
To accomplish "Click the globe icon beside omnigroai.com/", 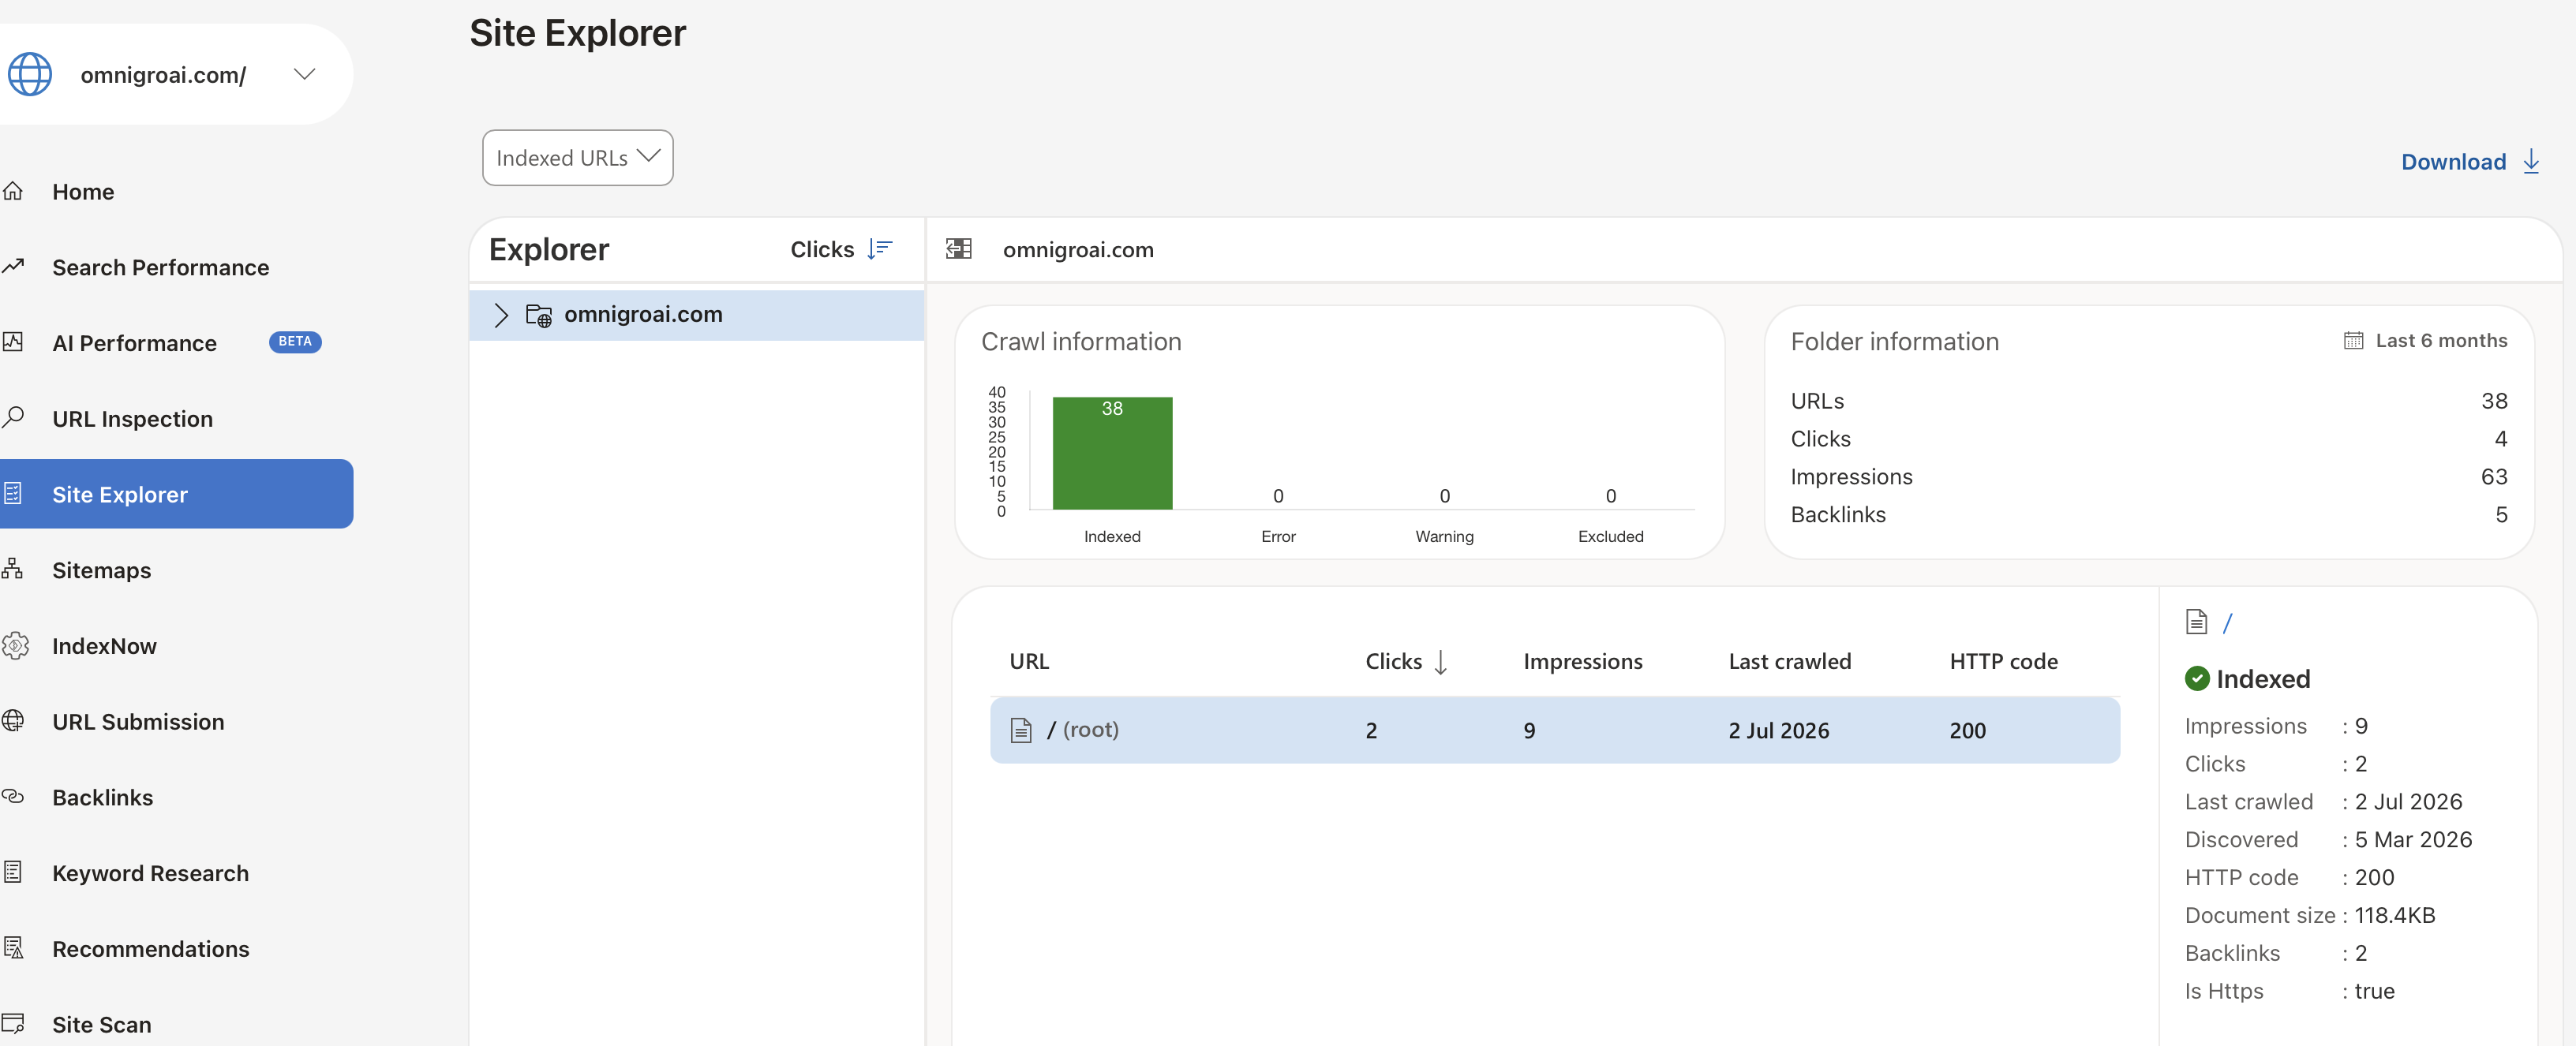I will pos(30,74).
